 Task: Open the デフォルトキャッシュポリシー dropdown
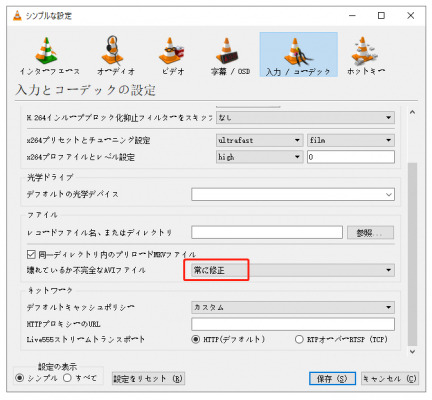coord(293,307)
